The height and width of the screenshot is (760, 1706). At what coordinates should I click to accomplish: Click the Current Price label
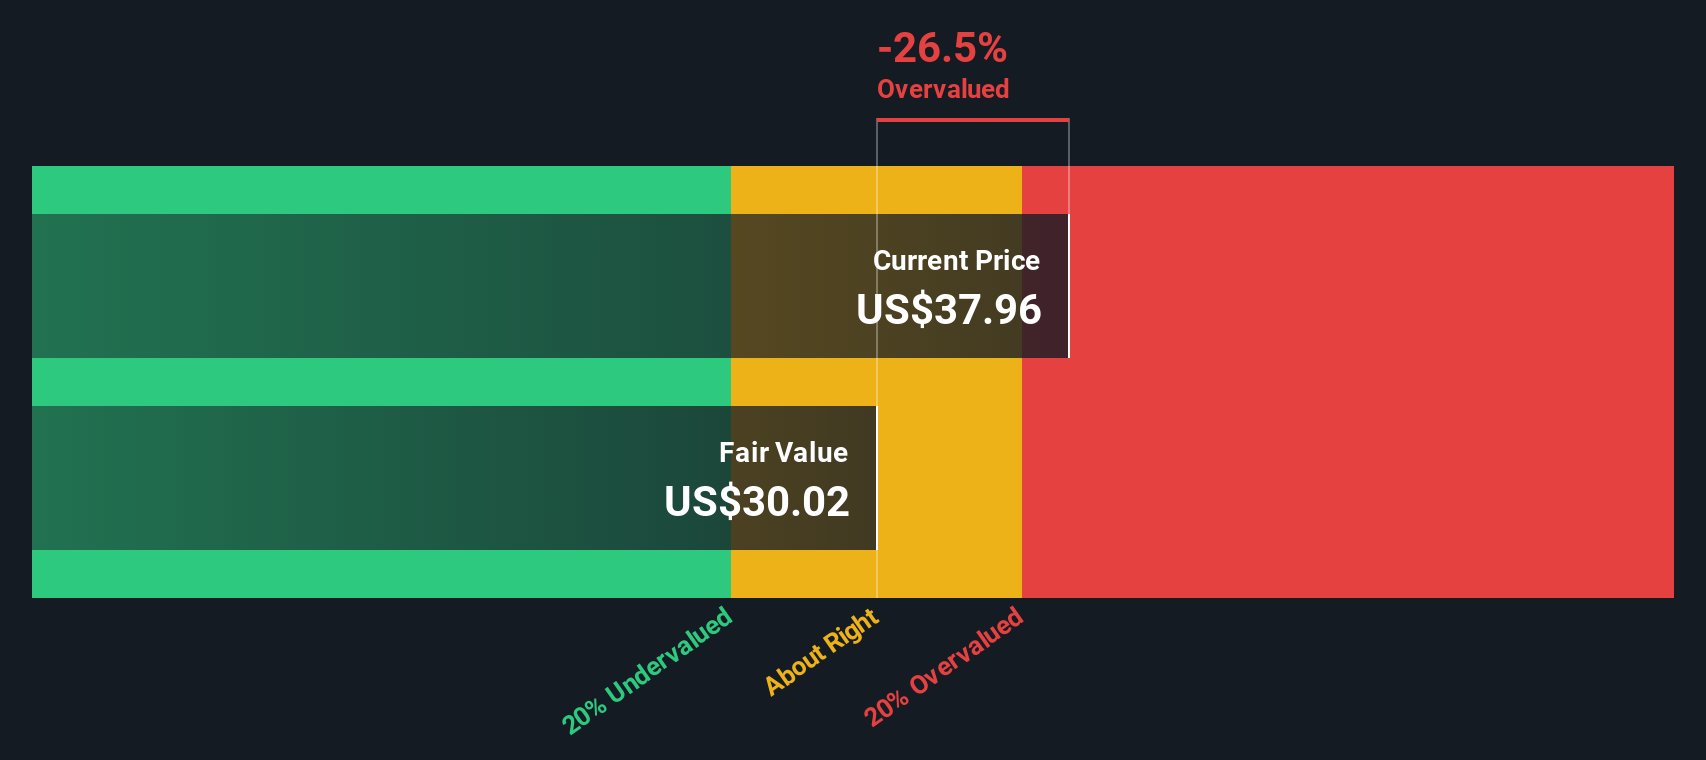pyautogui.click(x=956, y=260)
